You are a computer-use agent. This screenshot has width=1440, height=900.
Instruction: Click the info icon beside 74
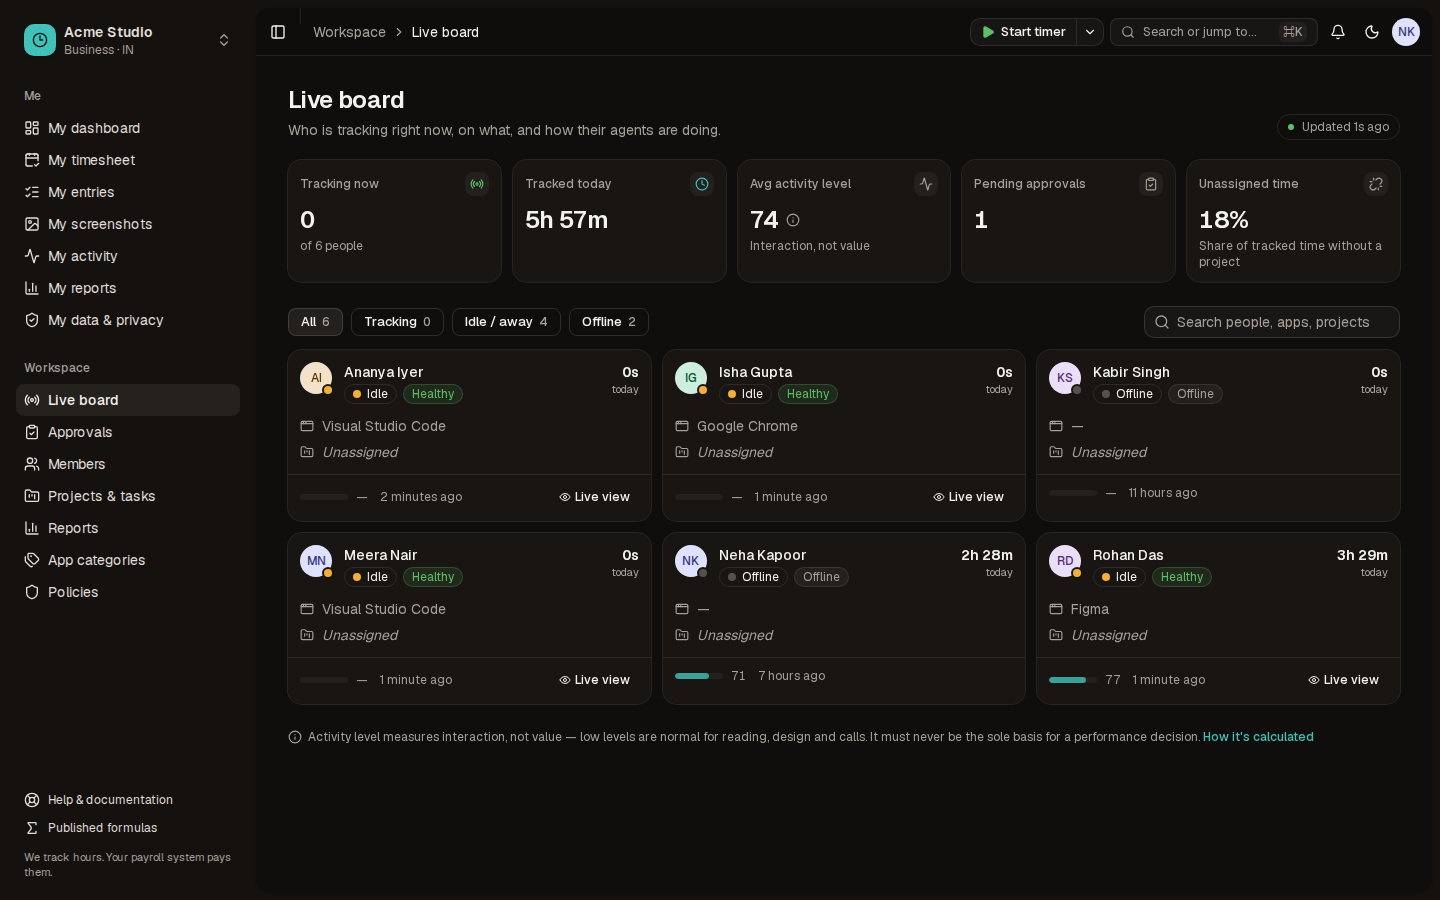793,220
